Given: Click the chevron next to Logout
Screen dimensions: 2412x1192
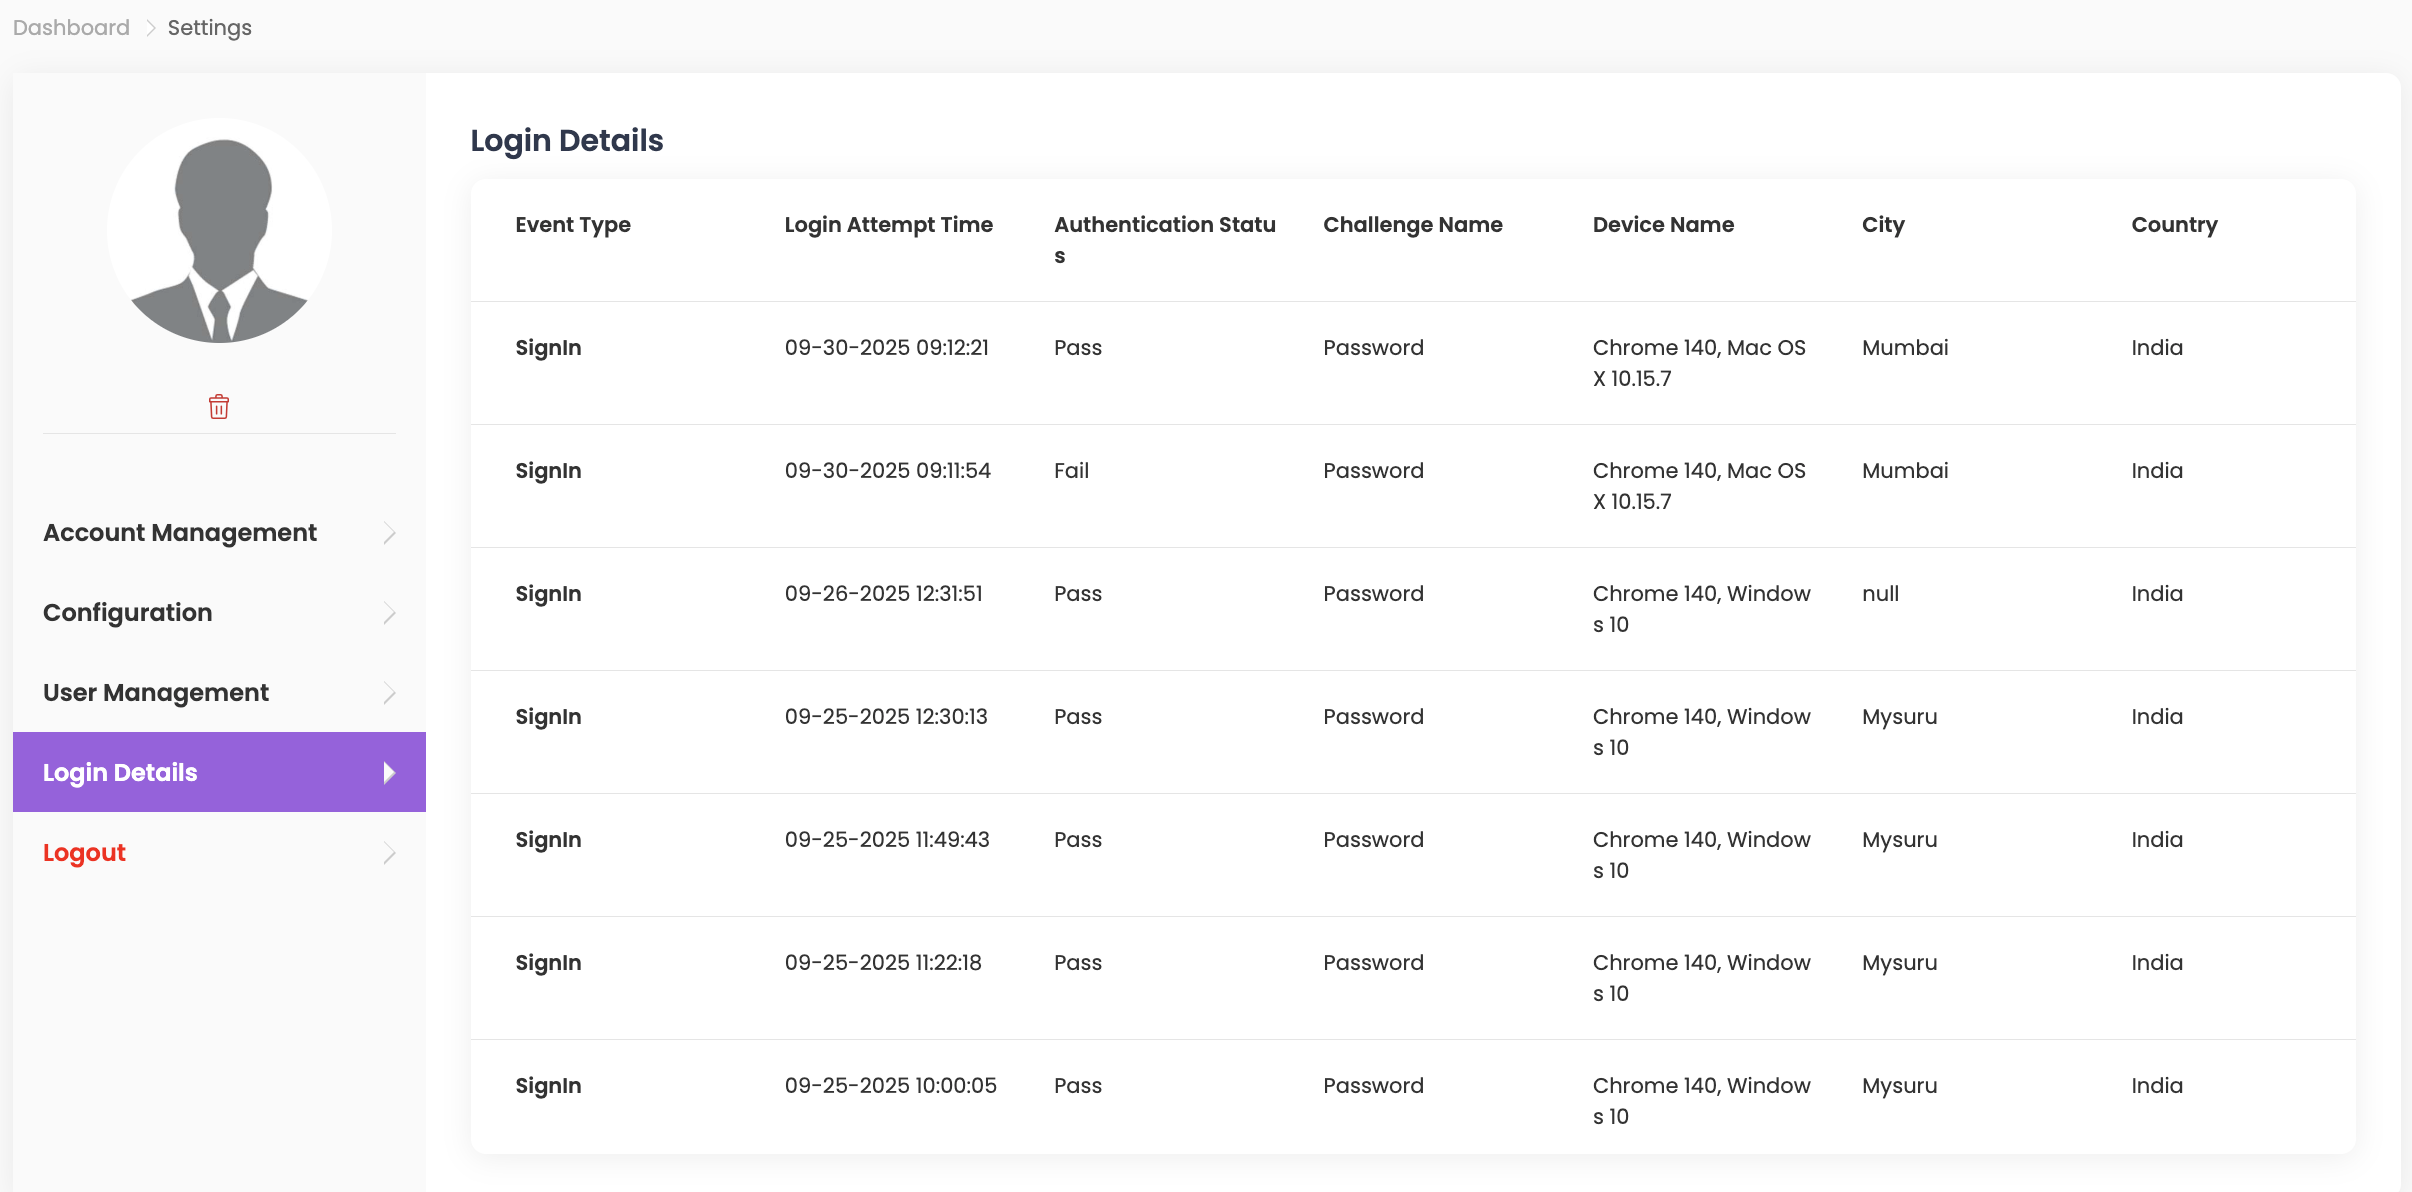Looking at the screenshot, I should 389,853.
